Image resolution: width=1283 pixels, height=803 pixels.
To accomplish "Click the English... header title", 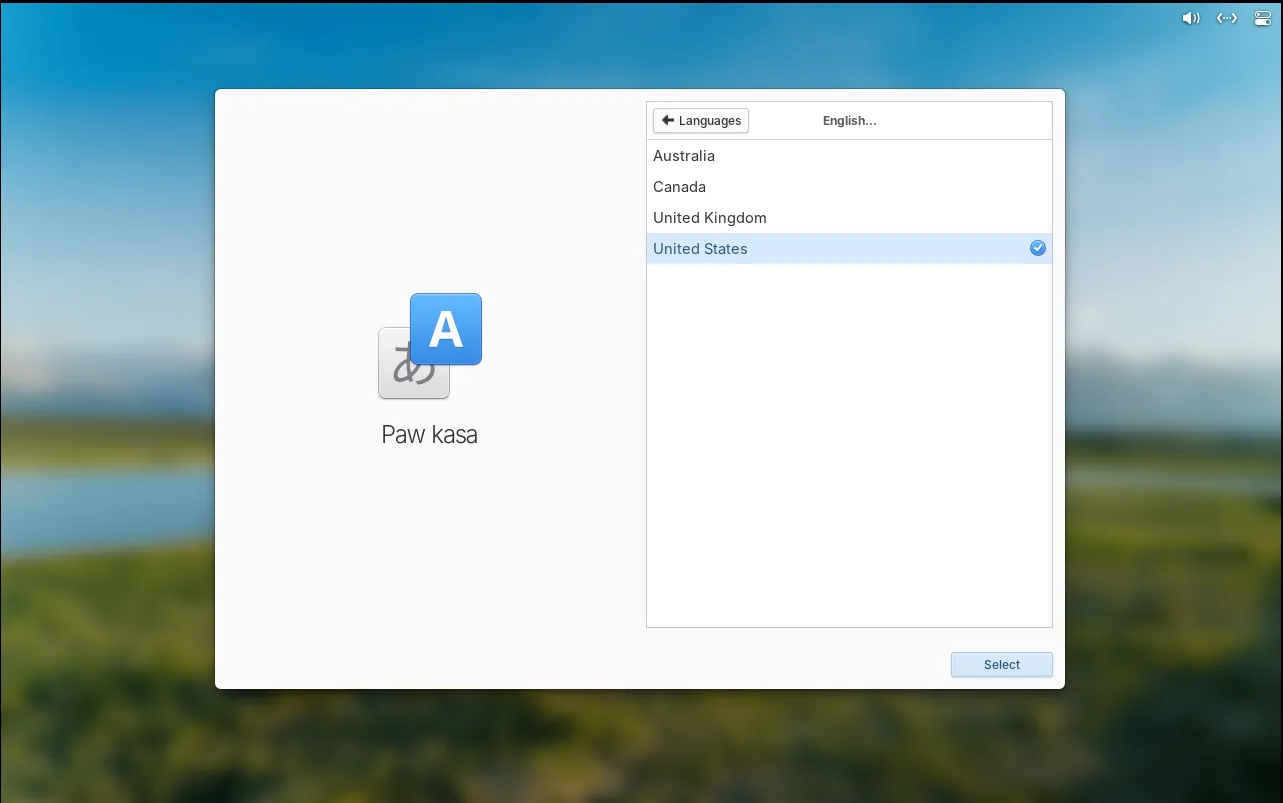I will (x=849, y=121).
